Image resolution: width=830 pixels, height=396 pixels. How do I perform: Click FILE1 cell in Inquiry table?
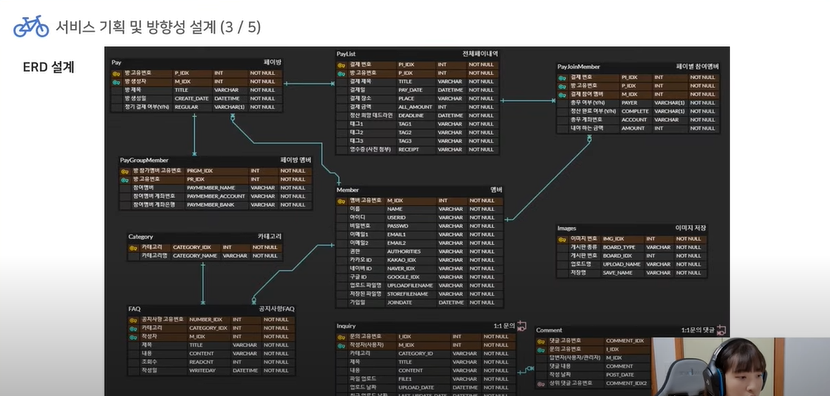click(x=423, y=379)
